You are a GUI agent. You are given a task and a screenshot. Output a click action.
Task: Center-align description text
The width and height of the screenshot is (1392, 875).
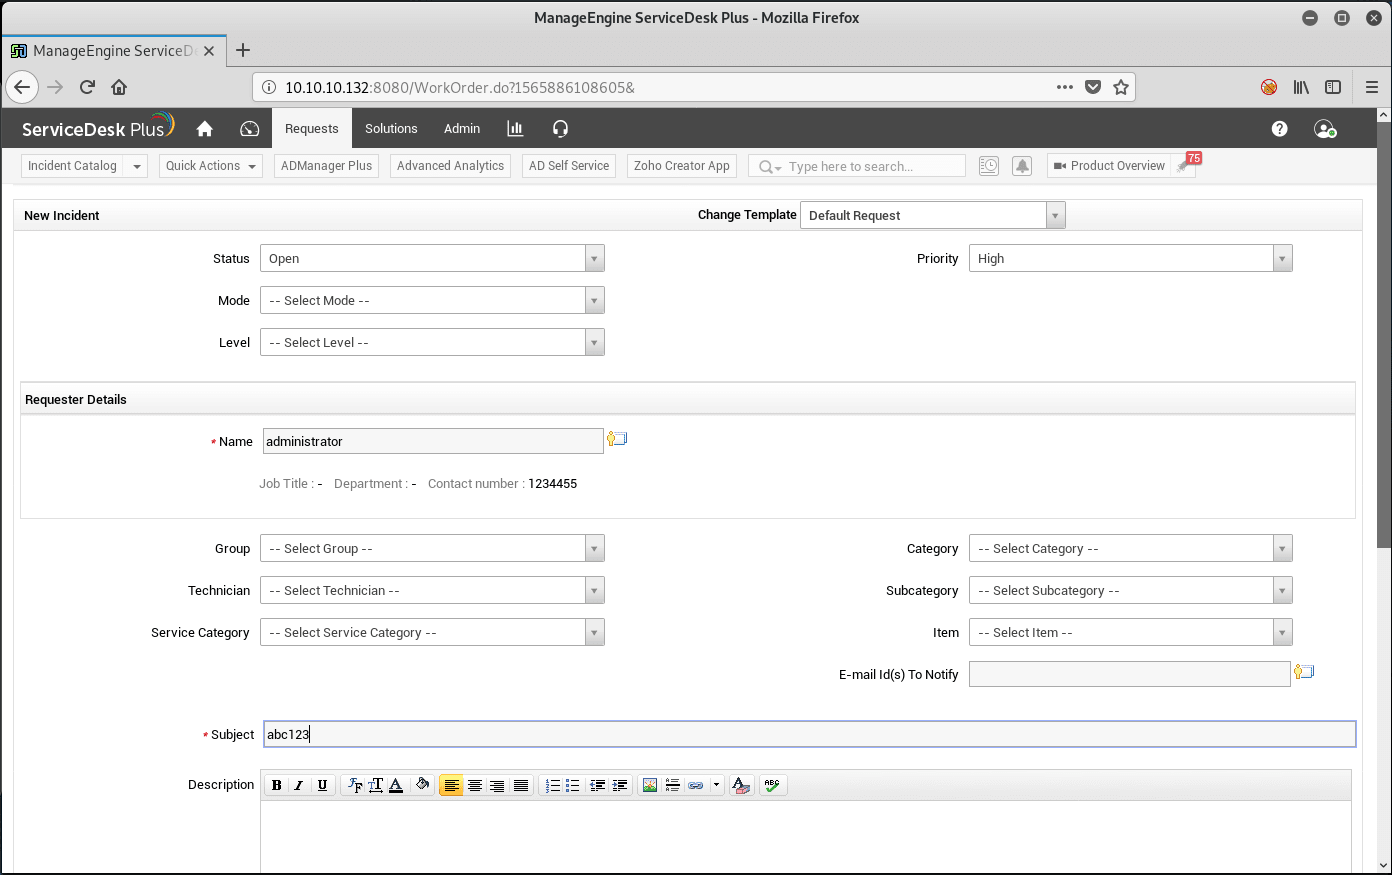coord(475,785)
